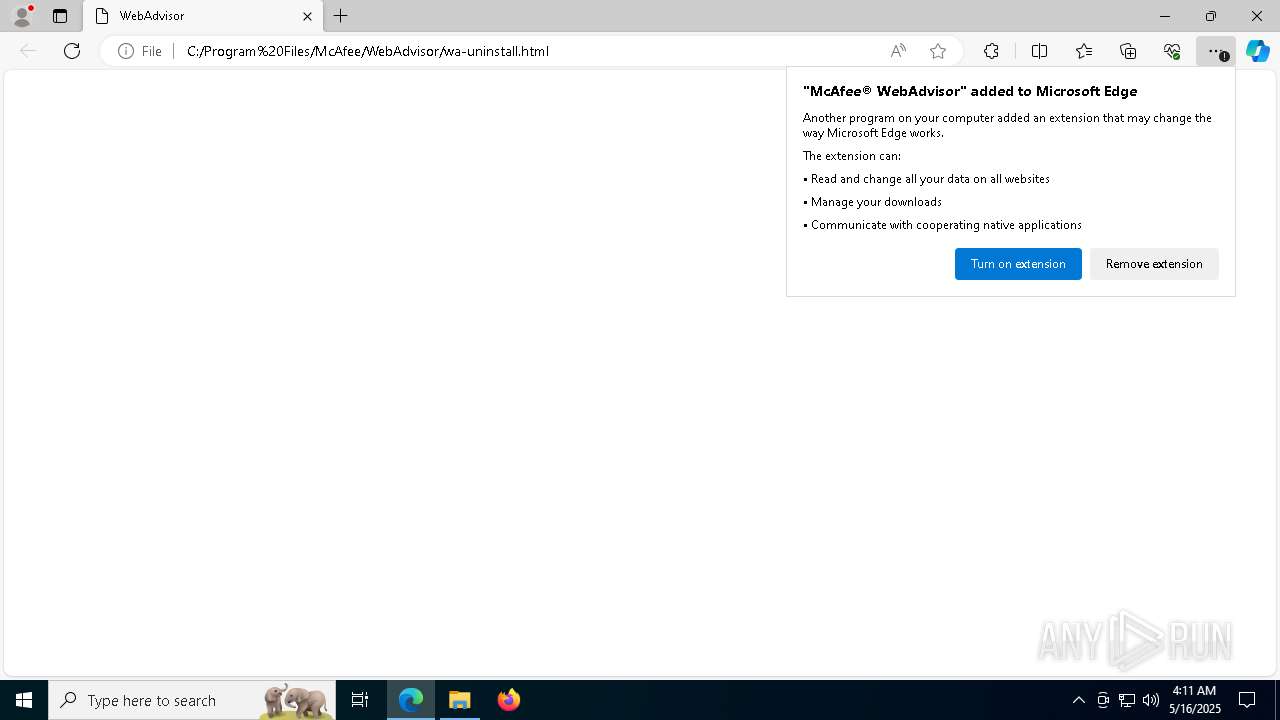Open the notification center
This screenshot has height=720, width=1280.
(1247, 700)
